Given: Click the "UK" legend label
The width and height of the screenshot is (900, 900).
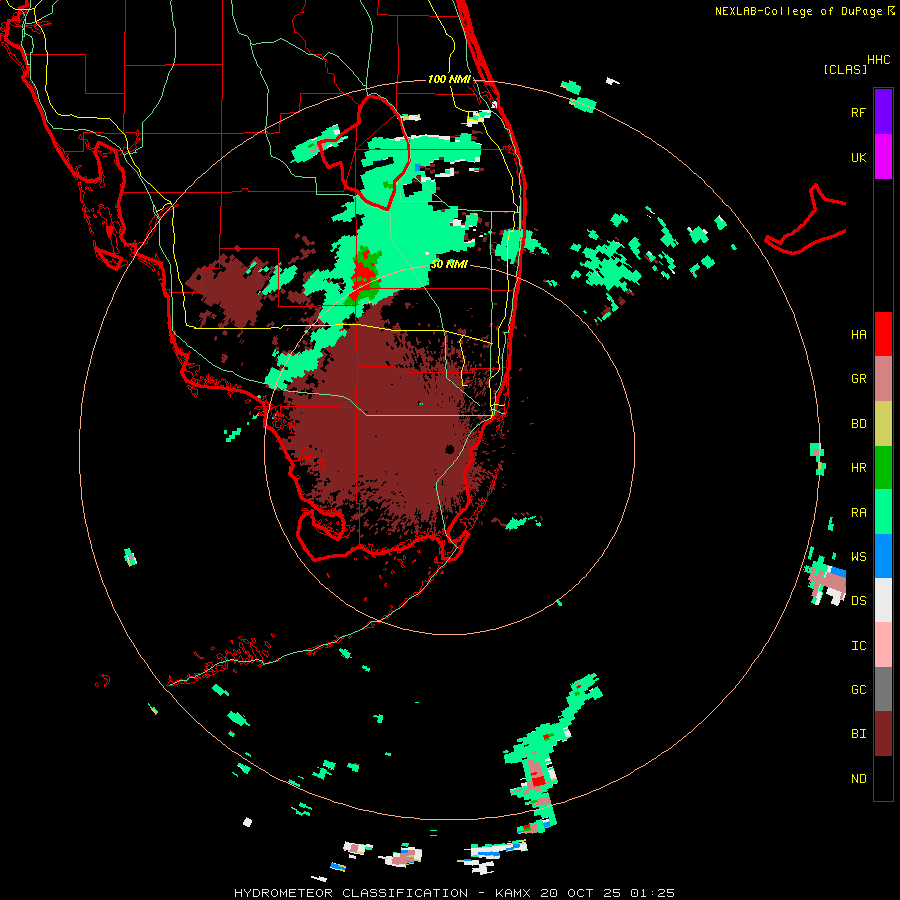Looking at the screenshot, I should pyautogui.click(x=858, y=157).
